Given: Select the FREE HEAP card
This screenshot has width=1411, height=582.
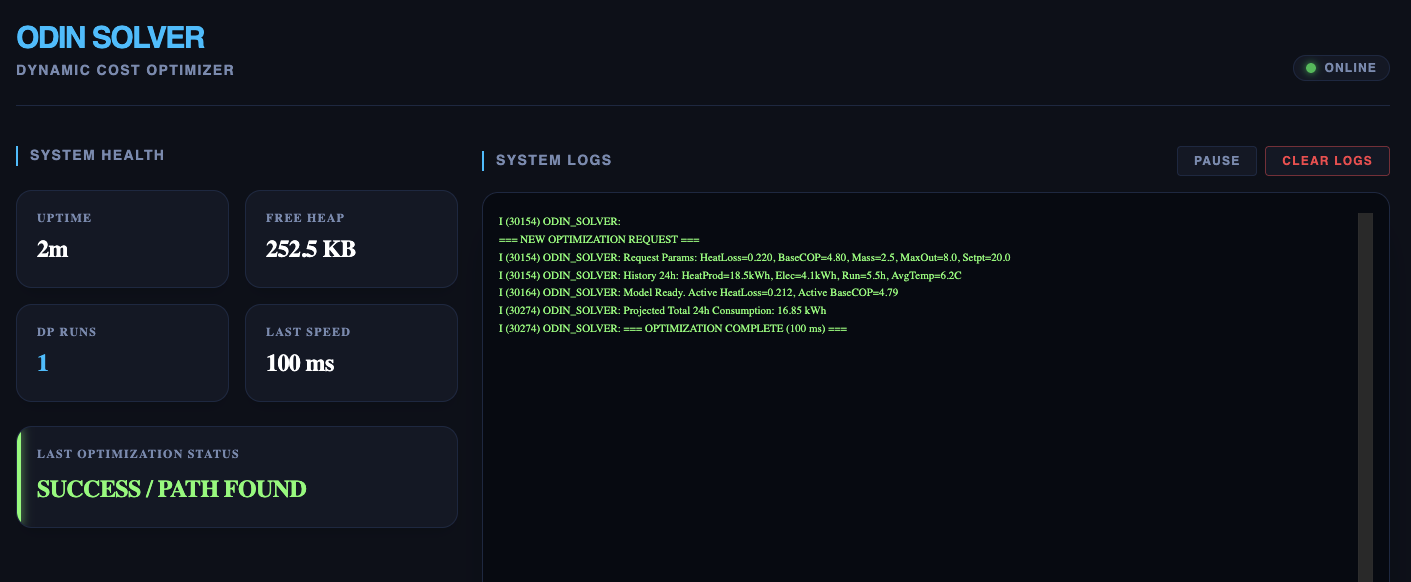Looking at the screenshot, I should click(x=351, y=239).
